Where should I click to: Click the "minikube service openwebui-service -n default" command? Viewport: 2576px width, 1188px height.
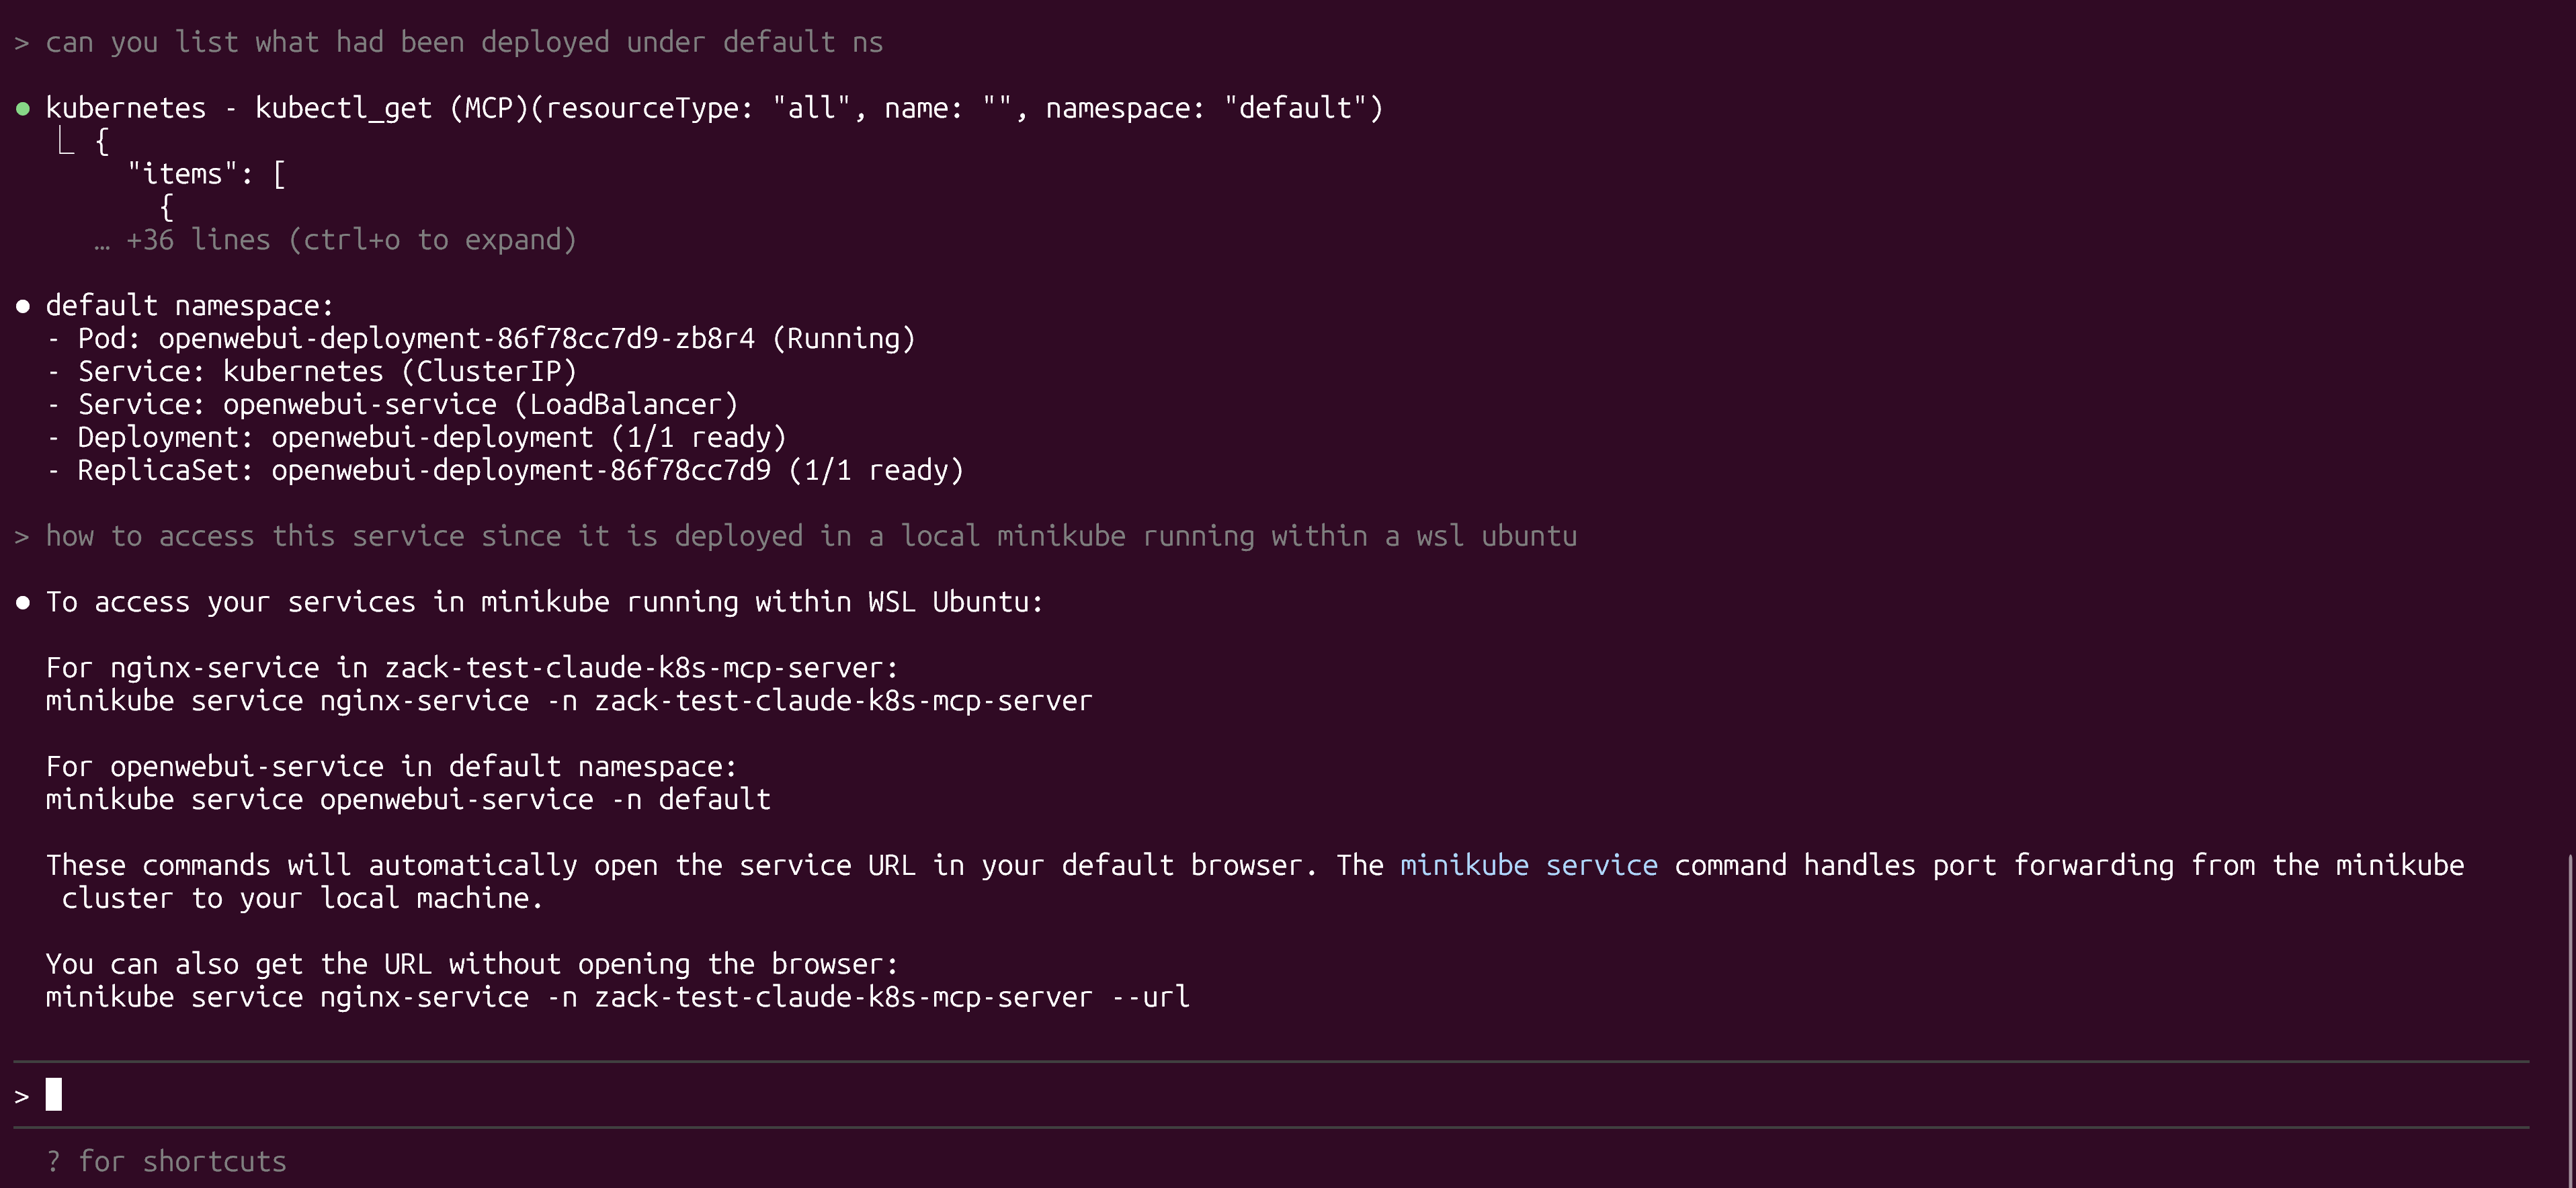coord(408,799)
